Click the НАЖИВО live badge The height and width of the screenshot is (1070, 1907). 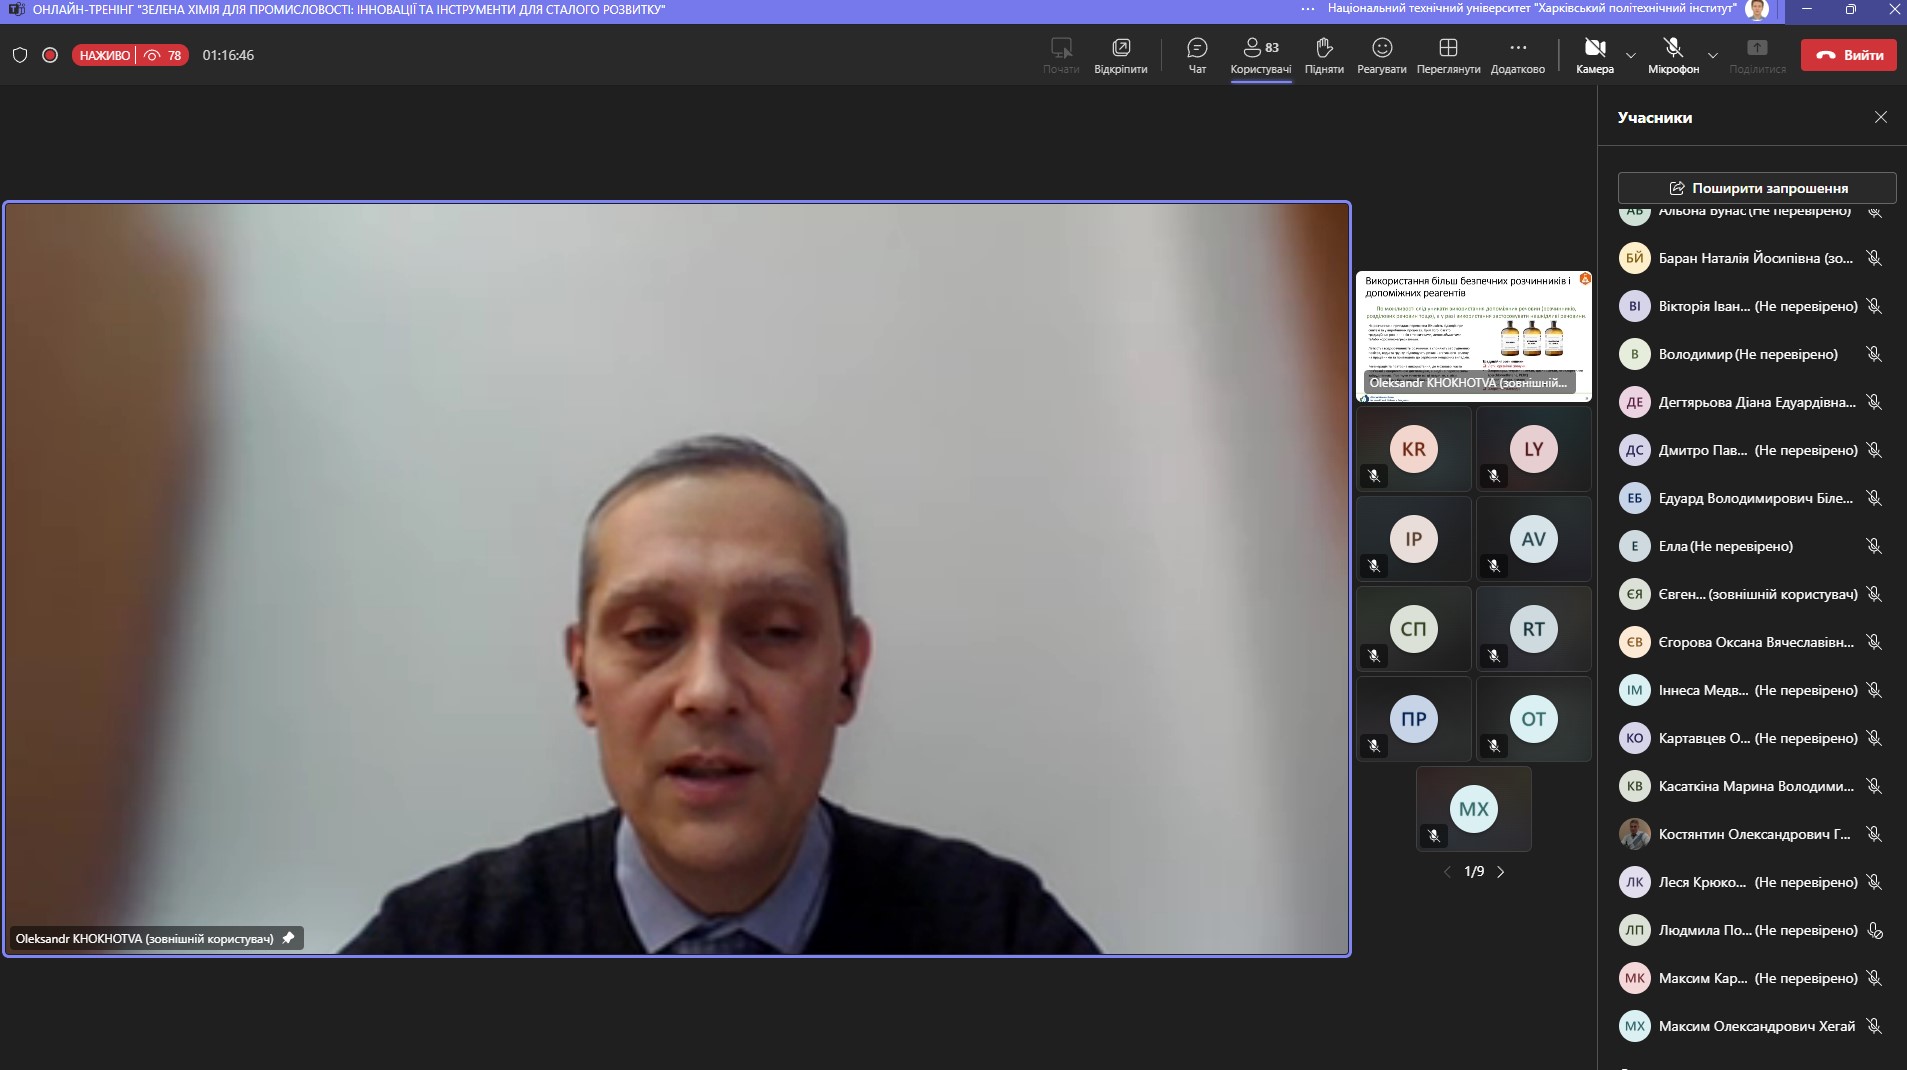104,55
